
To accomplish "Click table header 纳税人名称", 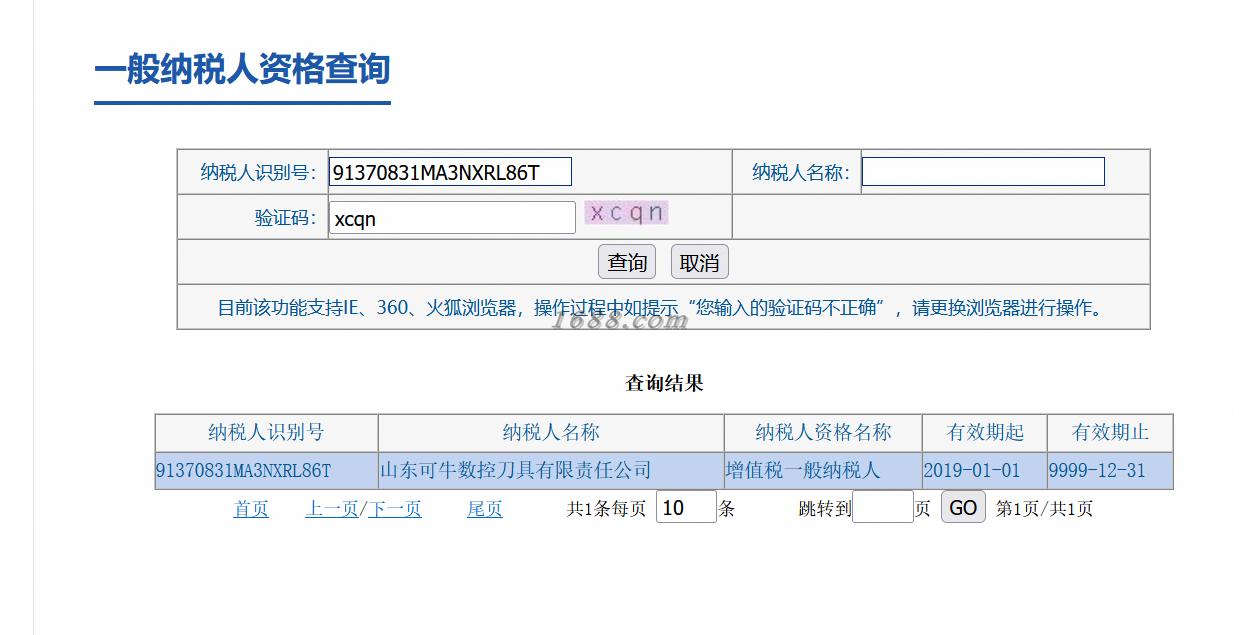I will (551, 433).
